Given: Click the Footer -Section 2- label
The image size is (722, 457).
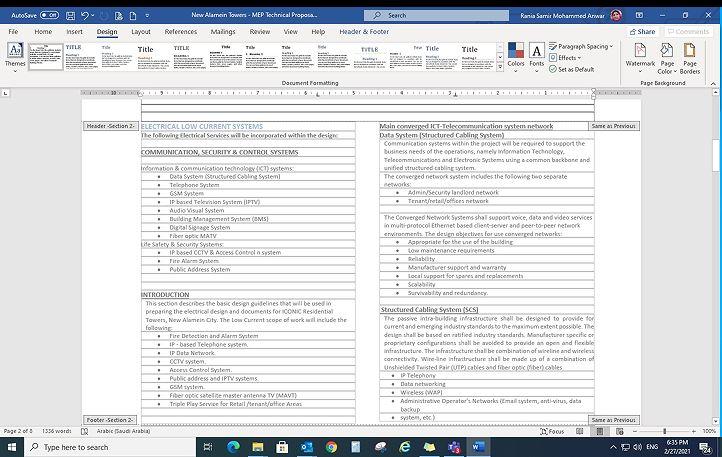Looking at the screenshot, I should (x=110, y=420).
